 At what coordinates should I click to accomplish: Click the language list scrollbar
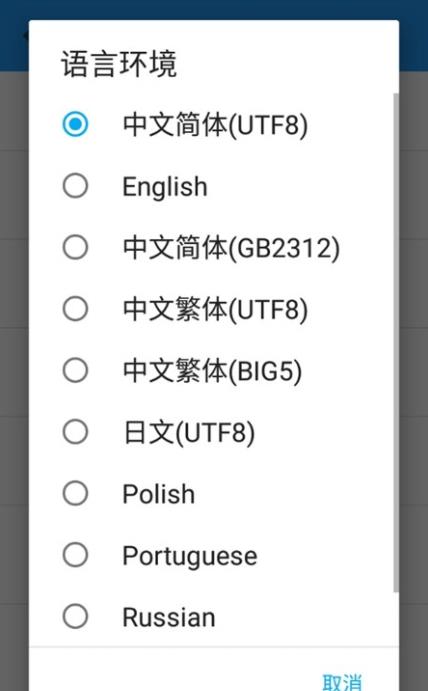396,342
